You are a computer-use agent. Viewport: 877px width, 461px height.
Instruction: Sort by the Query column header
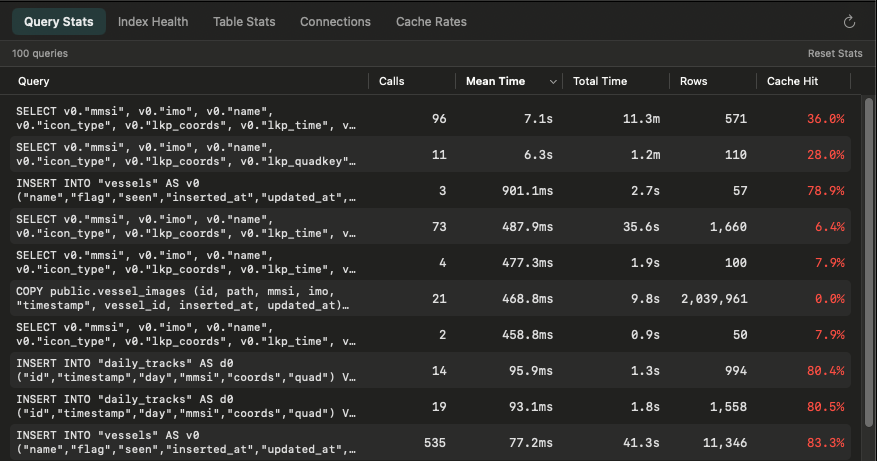pos(34,81)
